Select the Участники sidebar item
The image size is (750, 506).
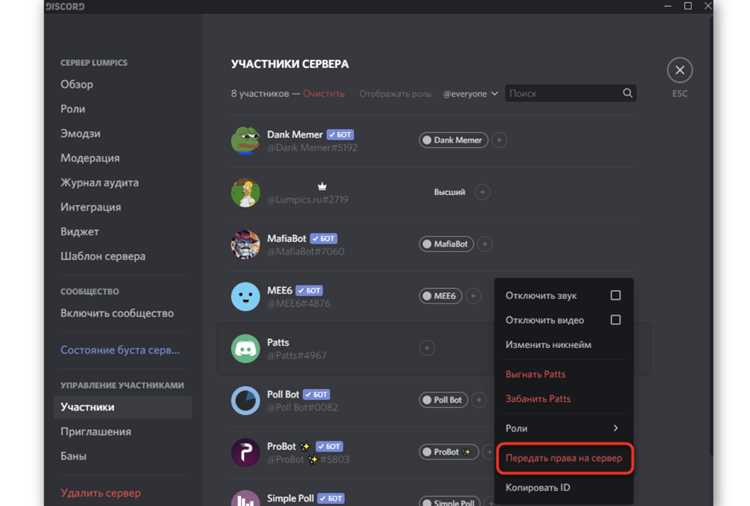coord(122,407)
